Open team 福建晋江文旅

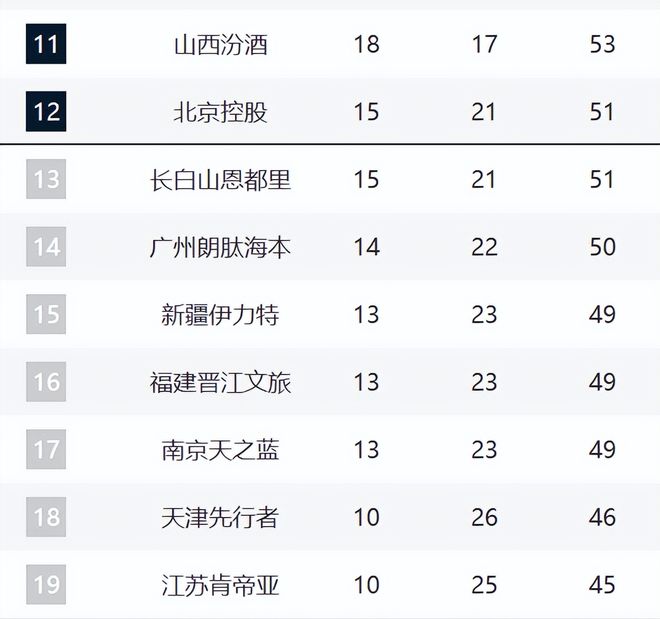[x=220, y=382]
